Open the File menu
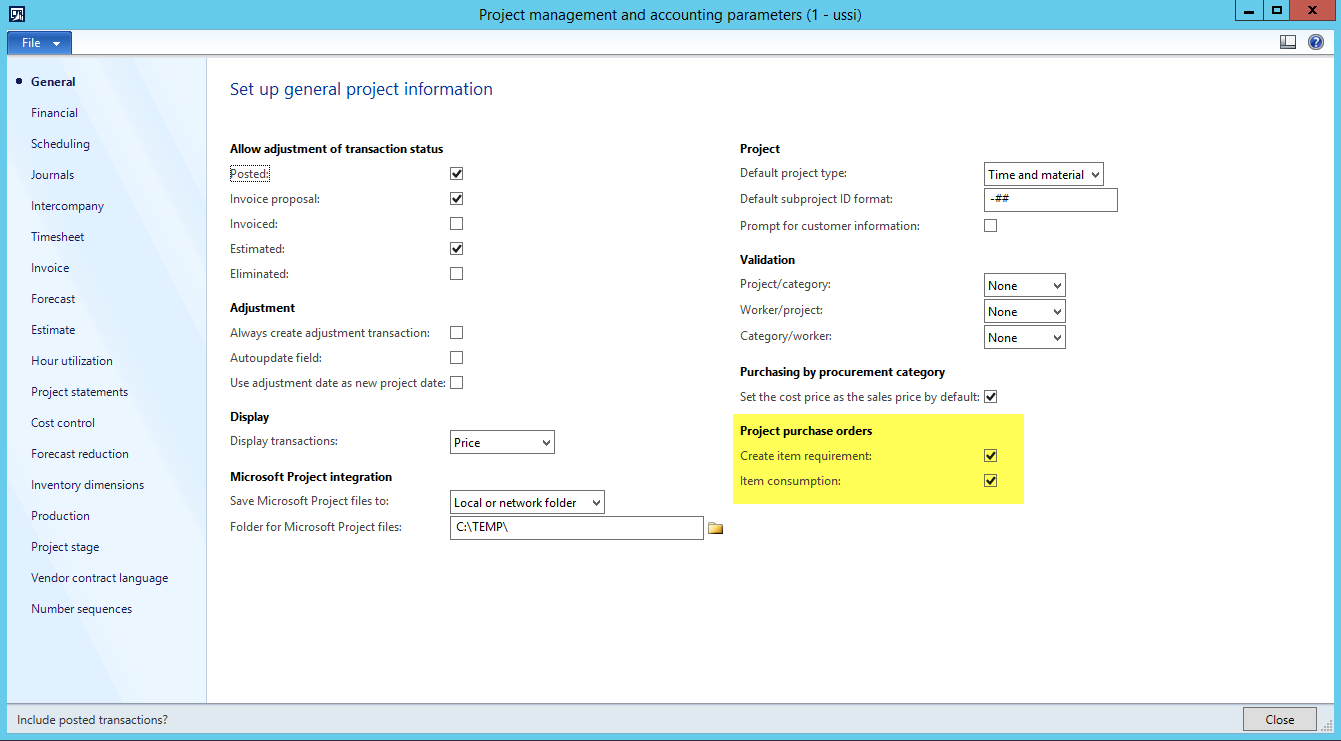The width and height of the screenshot is (1341, 741). (40, 43)
